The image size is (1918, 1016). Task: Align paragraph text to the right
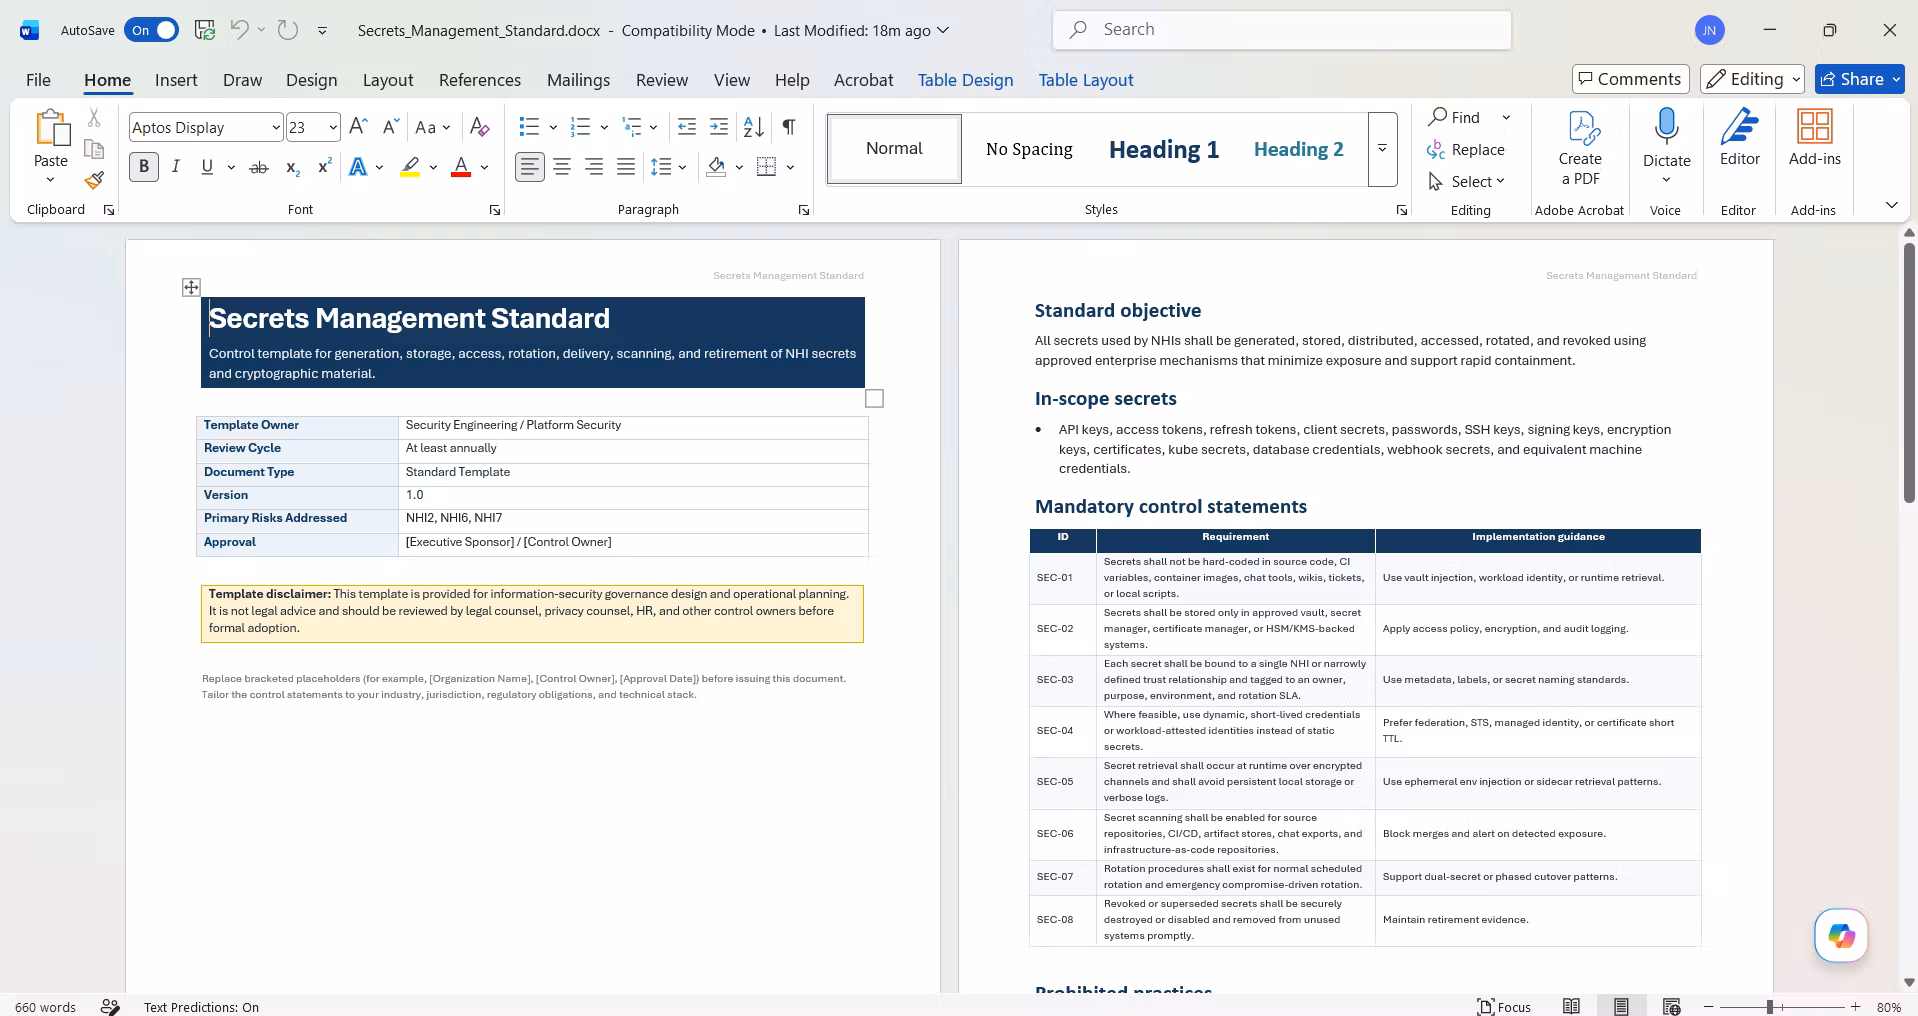click(594, 167)
